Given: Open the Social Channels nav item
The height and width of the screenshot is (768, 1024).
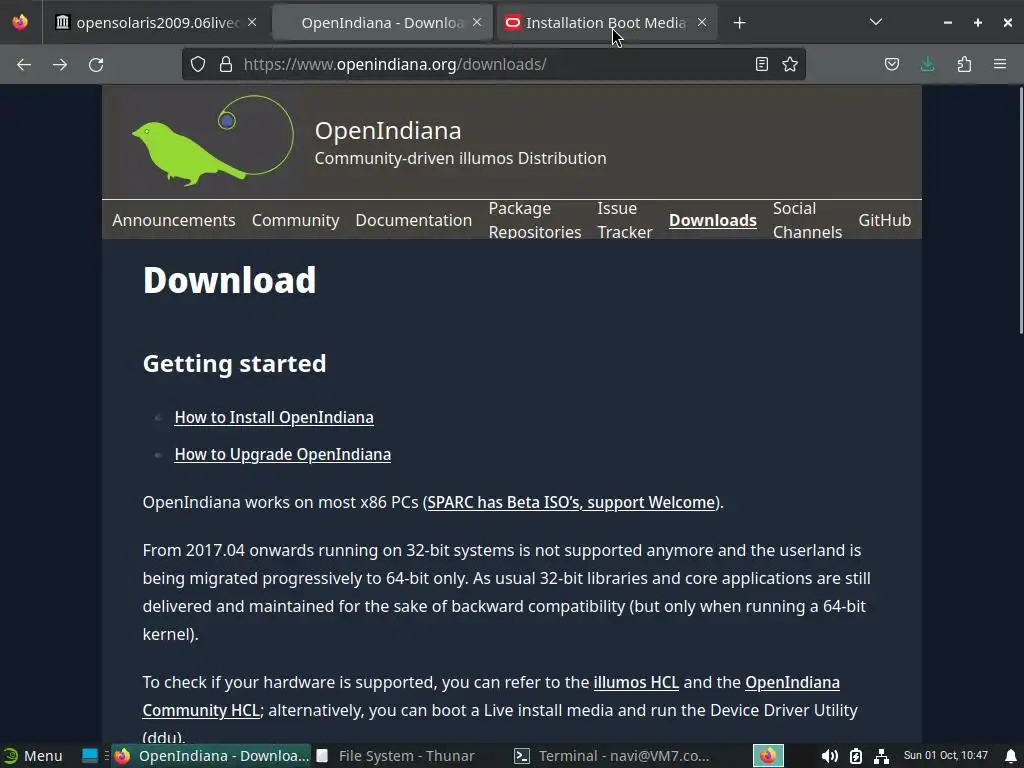Looking at the screenshot, I should pyautogui.click(x=807, y=220).
